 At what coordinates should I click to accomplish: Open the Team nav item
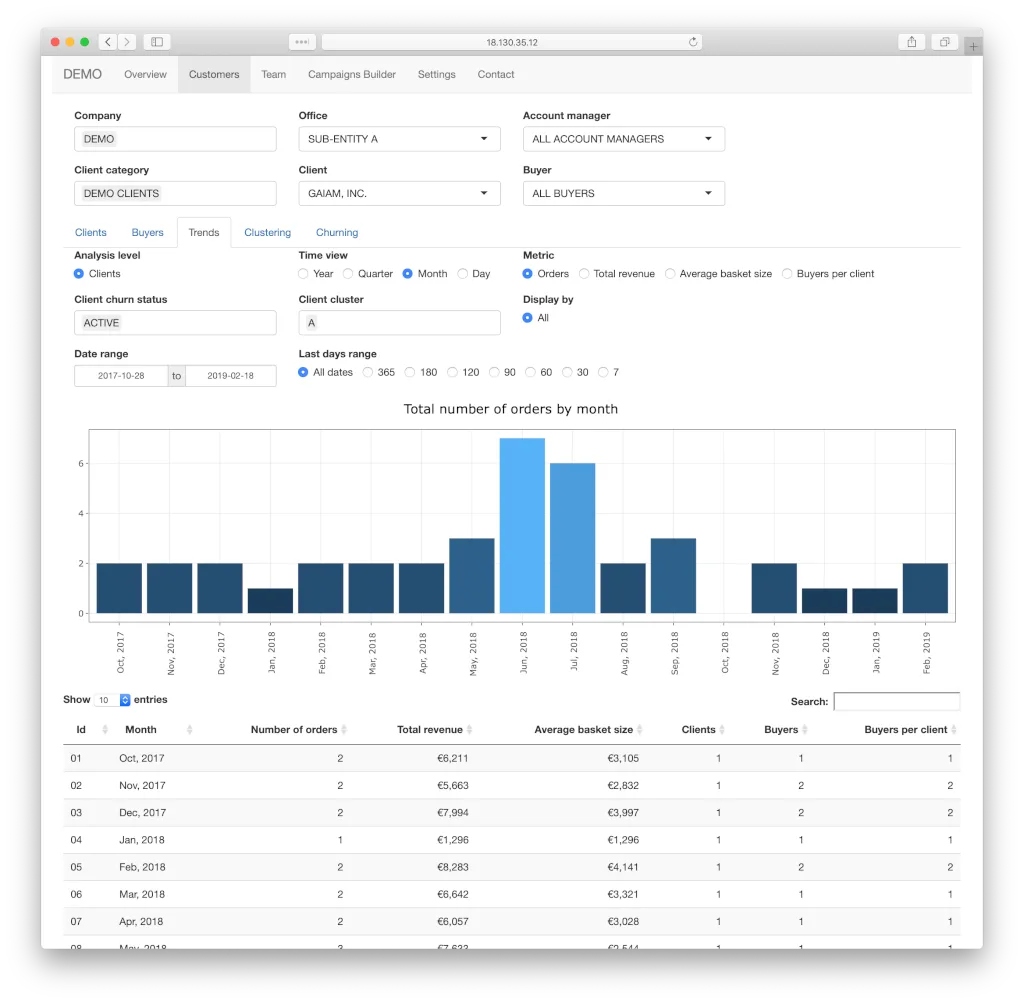(274, 74)
